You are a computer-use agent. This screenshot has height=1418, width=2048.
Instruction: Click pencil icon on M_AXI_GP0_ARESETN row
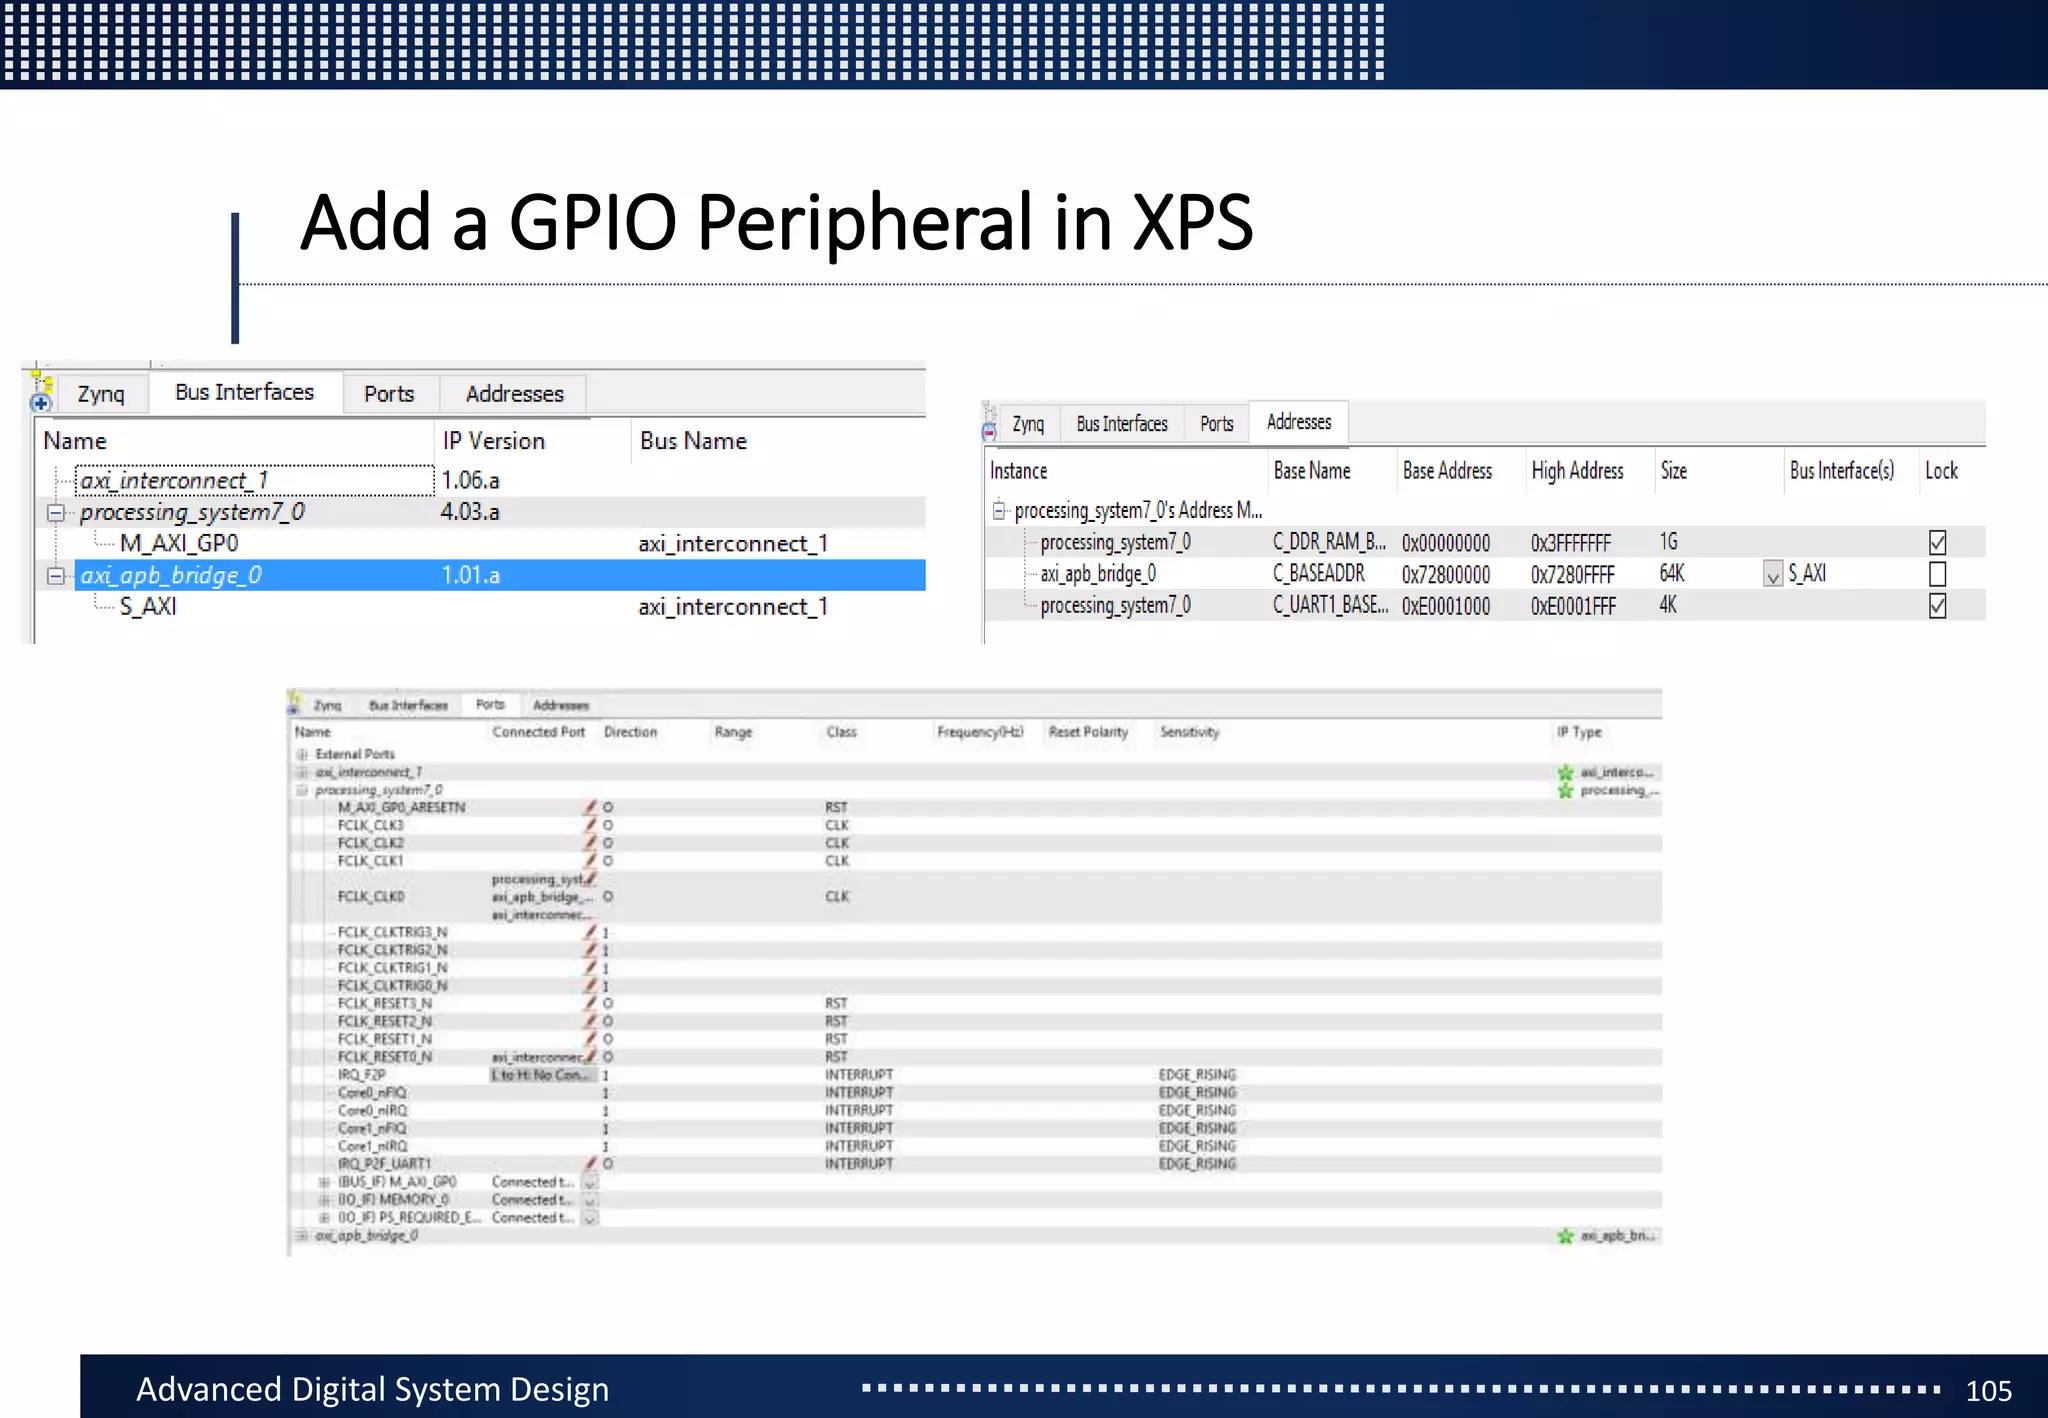click(591, 806)
